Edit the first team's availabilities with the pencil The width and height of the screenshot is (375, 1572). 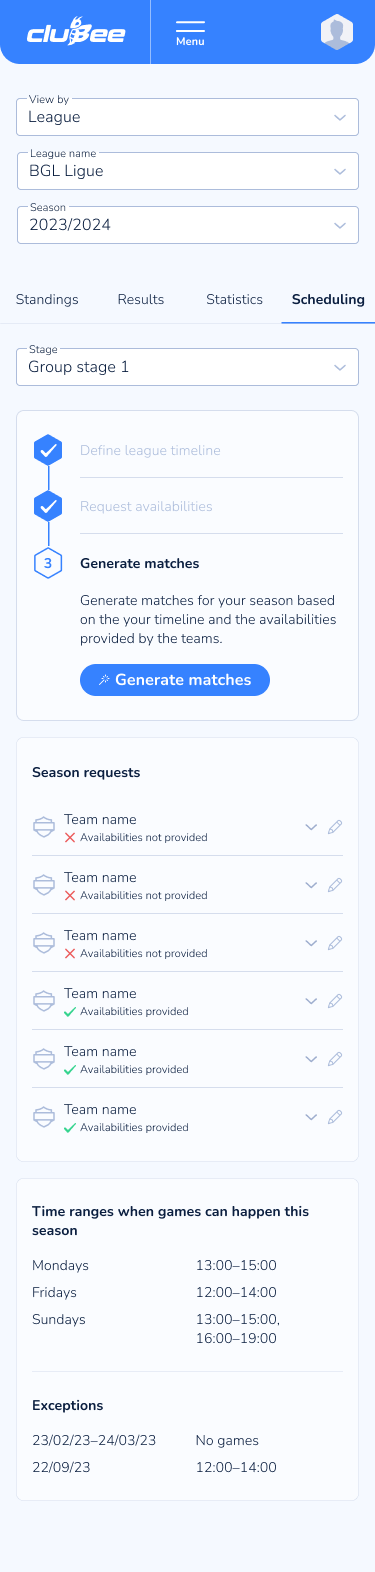(335, 827)
